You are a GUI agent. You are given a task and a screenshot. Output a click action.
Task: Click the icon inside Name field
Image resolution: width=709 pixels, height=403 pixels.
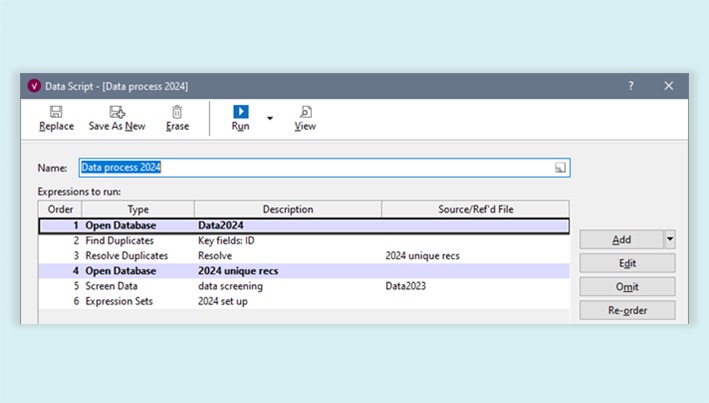click(561, 168)
